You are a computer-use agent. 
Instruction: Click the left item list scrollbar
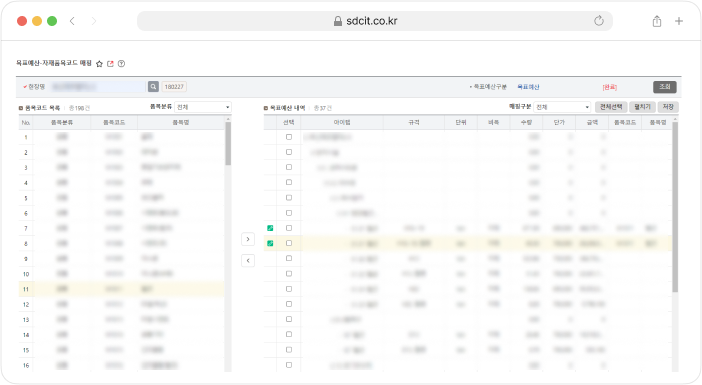228,144
